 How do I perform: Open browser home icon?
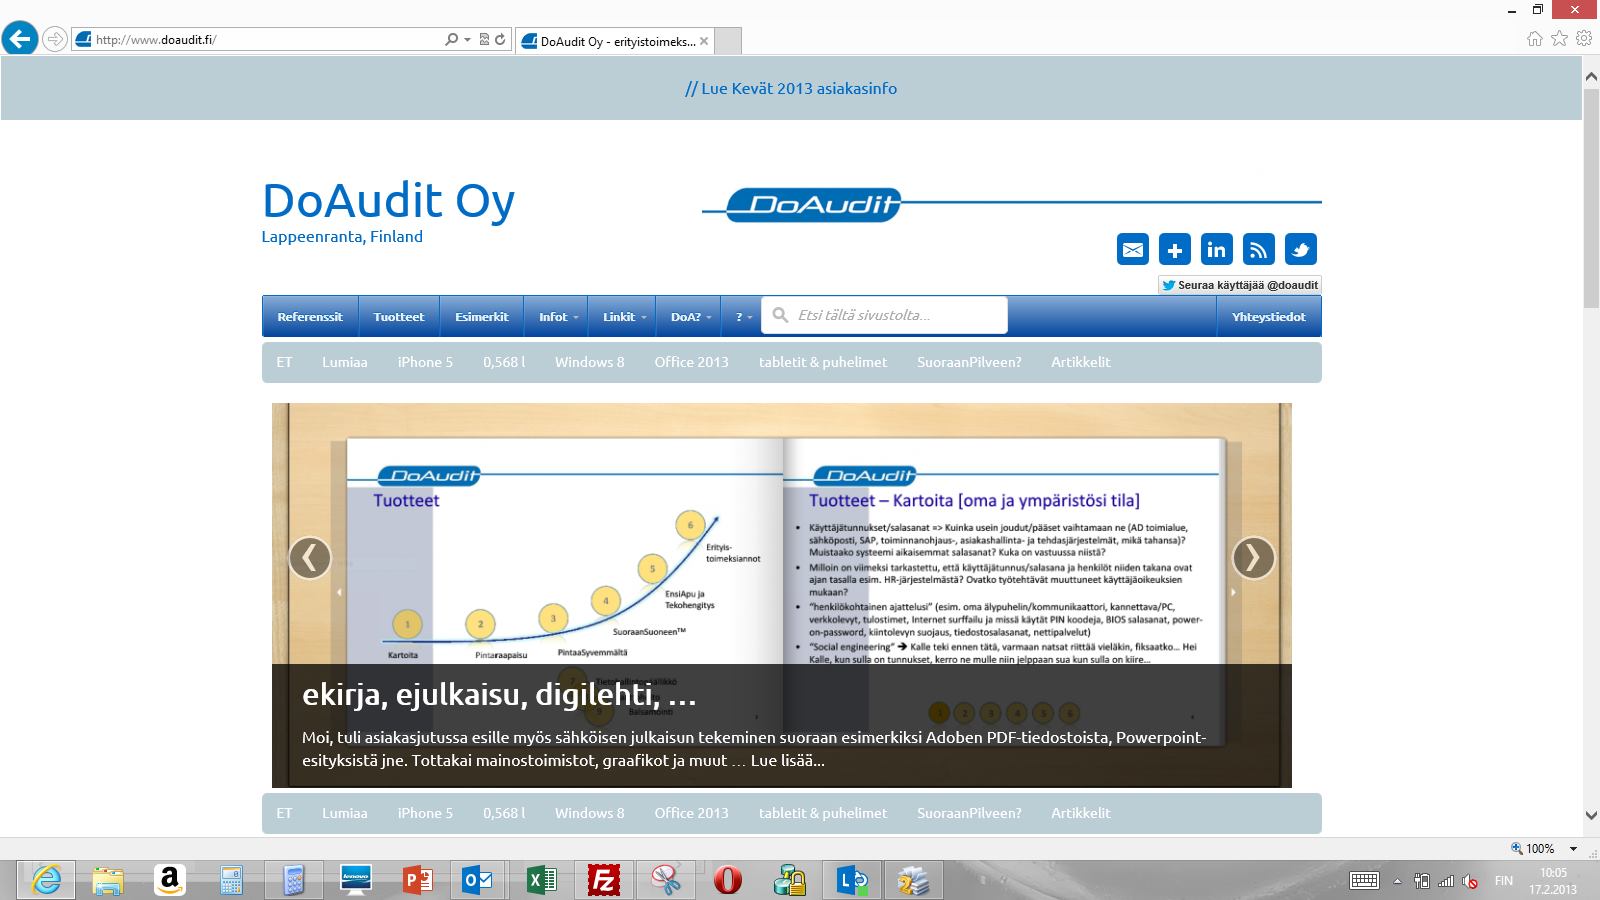point(1535,39)
